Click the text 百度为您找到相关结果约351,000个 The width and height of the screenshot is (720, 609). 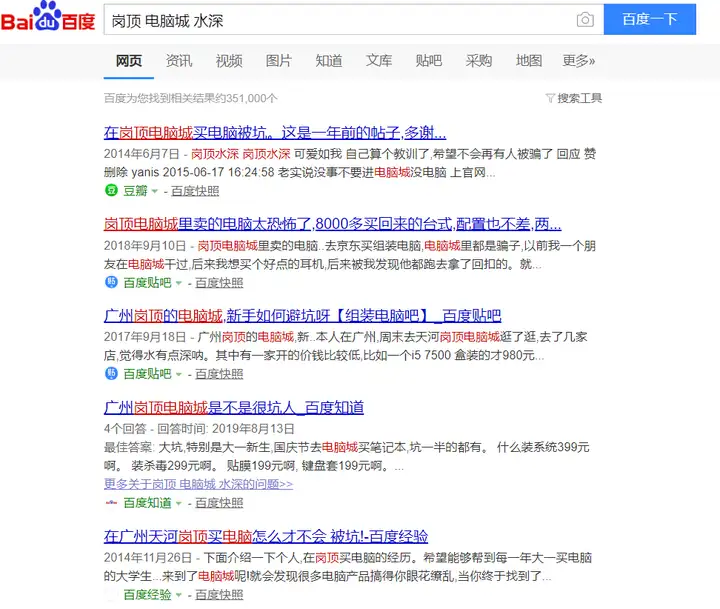[x=191, y=98]
